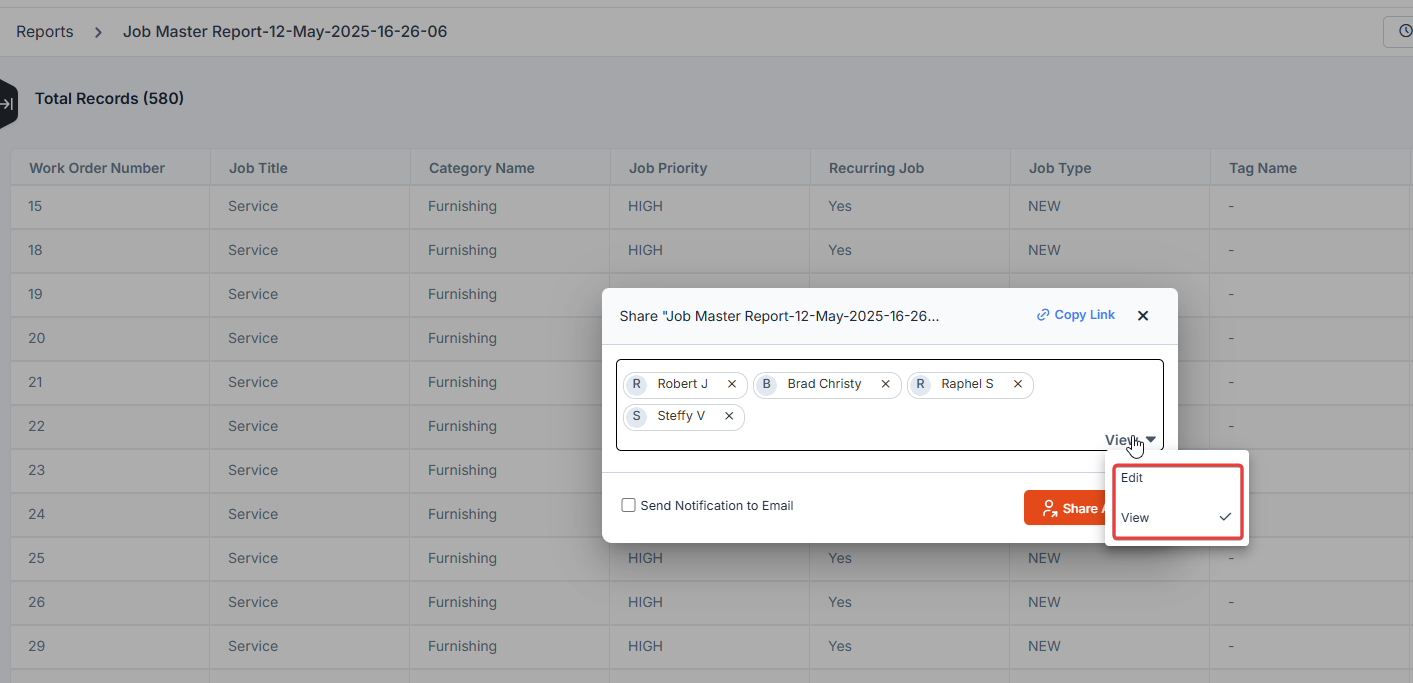Click HIGH priority in row 25
This screenshot has height=683, width=1413.
click(x=645, y=558)
